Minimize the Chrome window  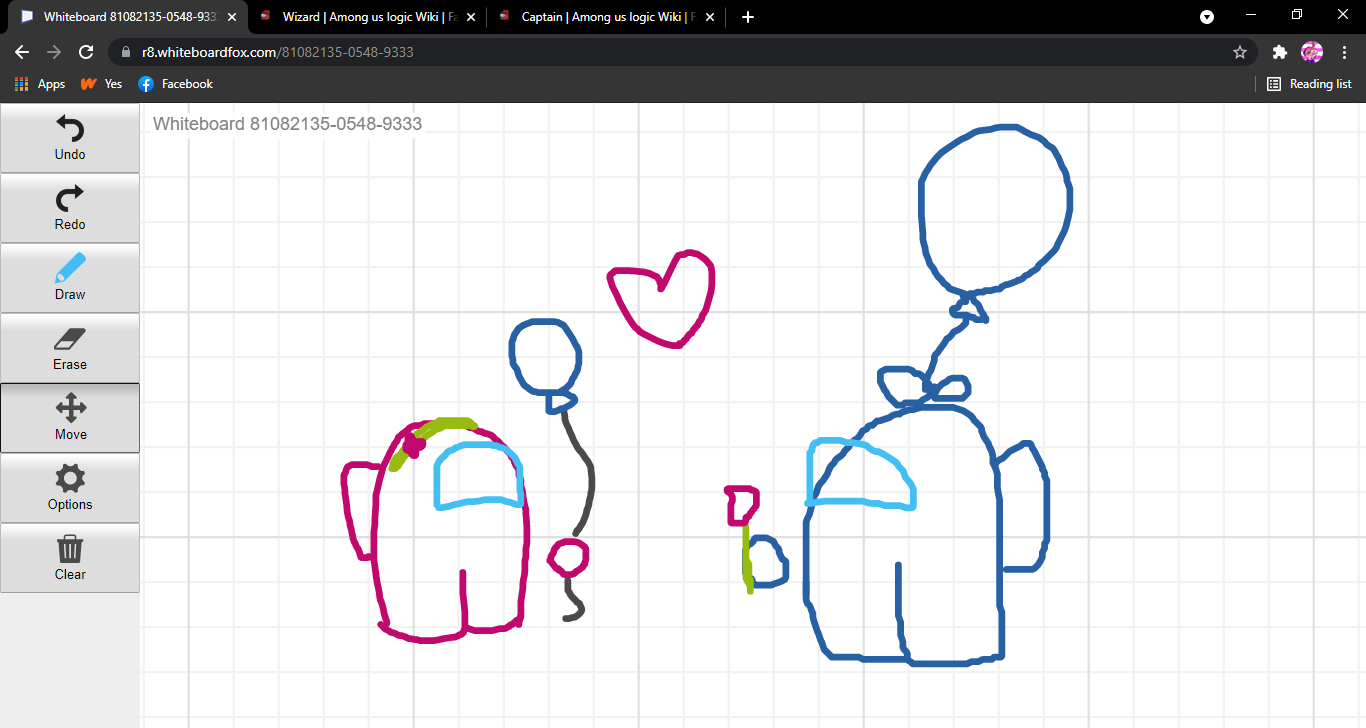[1251, 15]
